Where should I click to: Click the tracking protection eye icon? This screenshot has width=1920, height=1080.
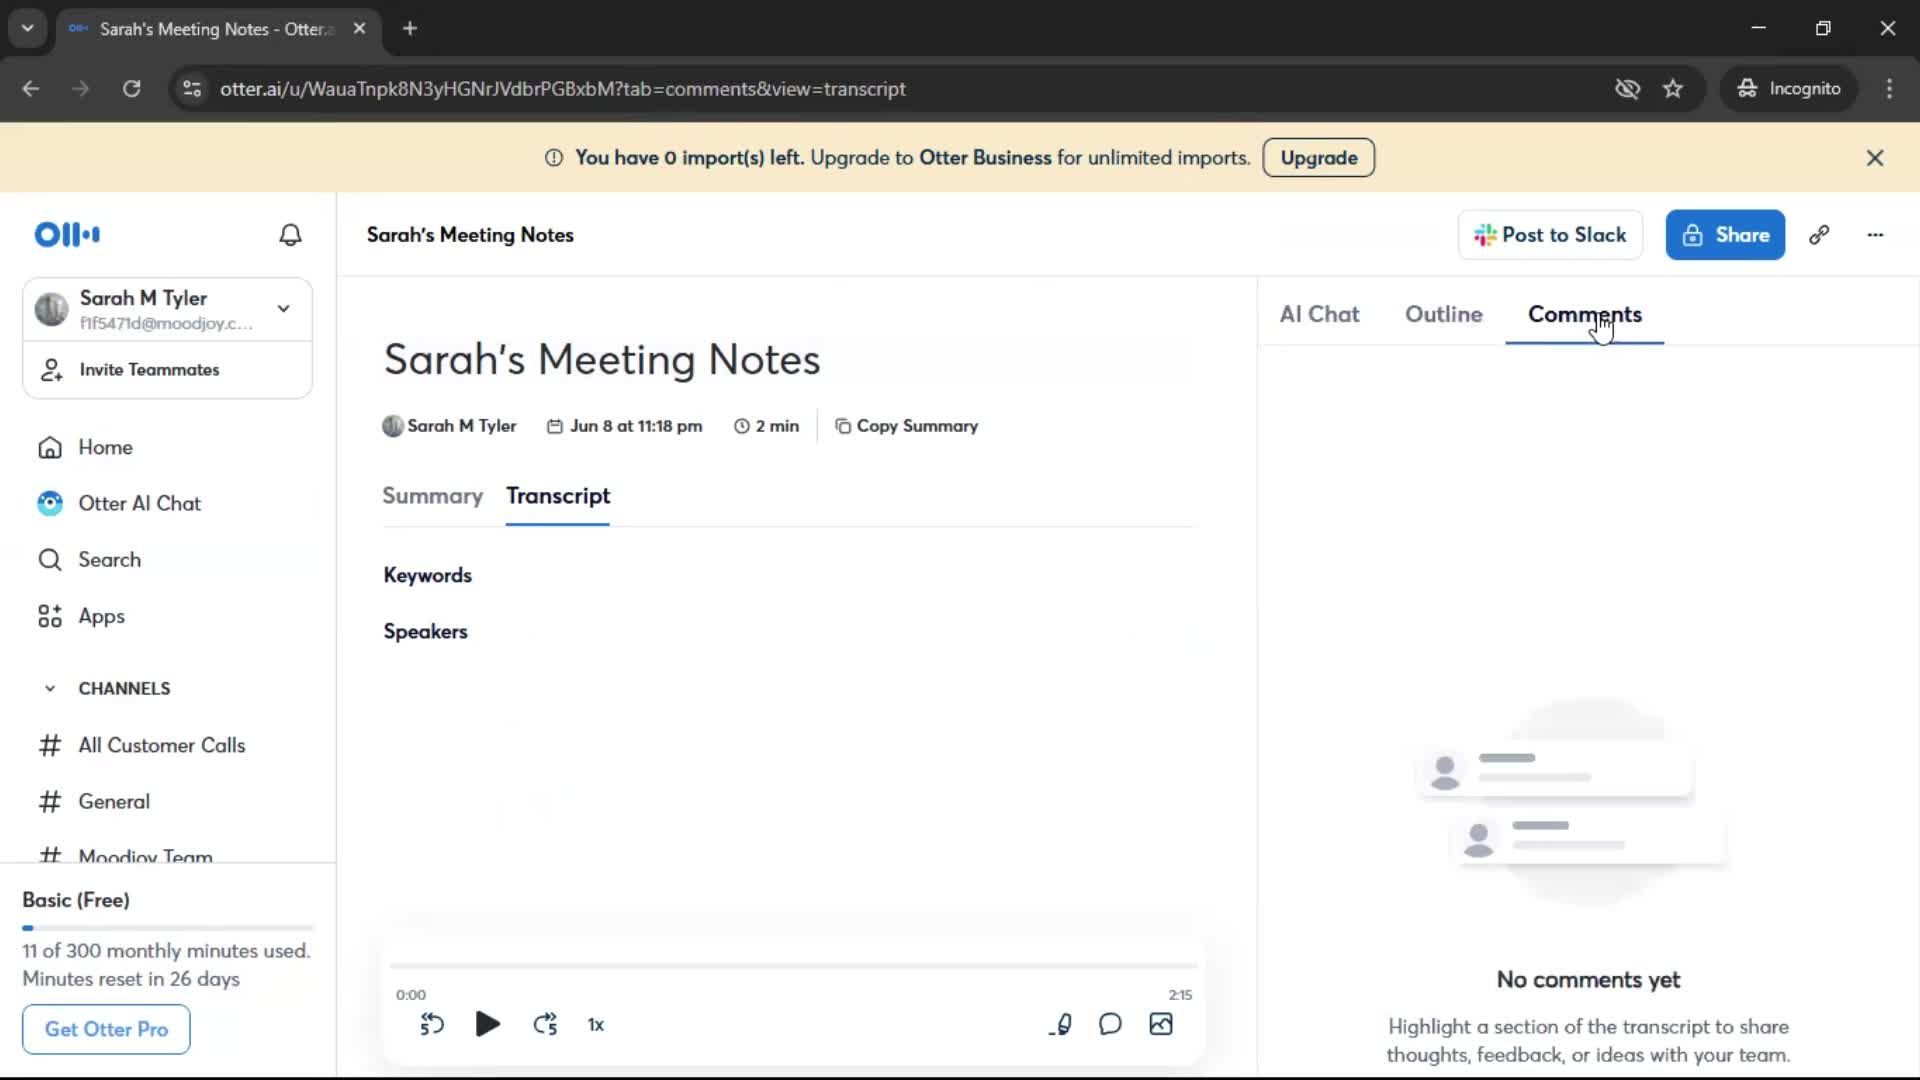[x=1627, y=89]
